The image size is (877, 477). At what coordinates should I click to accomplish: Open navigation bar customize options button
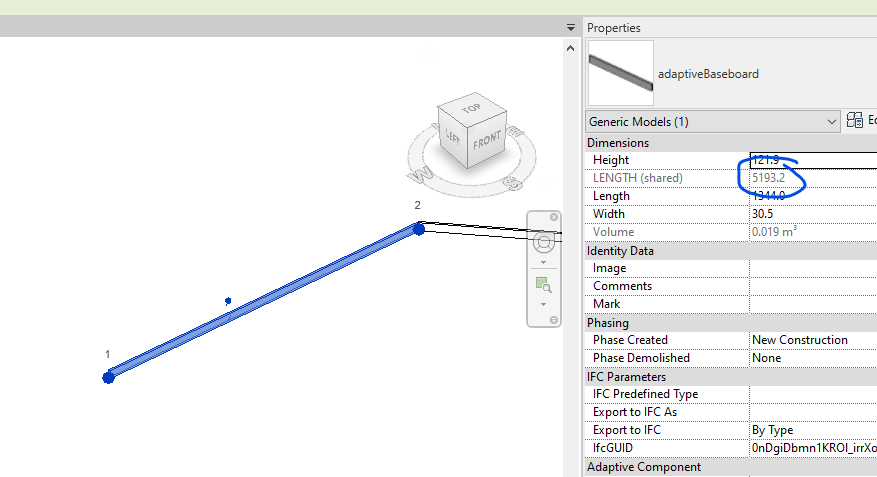point(554,320)
